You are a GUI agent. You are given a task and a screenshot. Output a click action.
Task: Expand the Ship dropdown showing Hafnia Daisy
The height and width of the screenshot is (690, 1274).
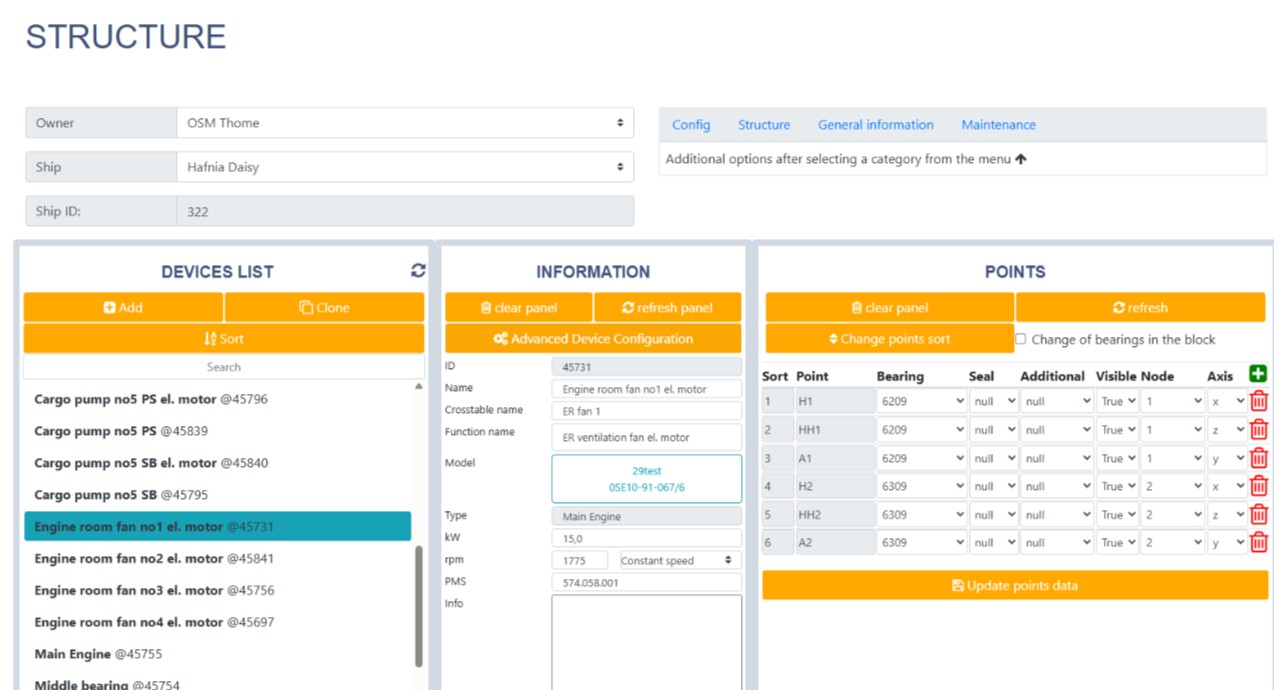click(x=405, y=167)
